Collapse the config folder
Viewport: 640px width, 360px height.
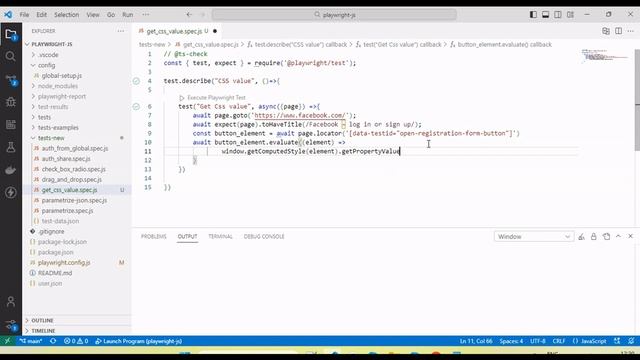tap(47, 65)
